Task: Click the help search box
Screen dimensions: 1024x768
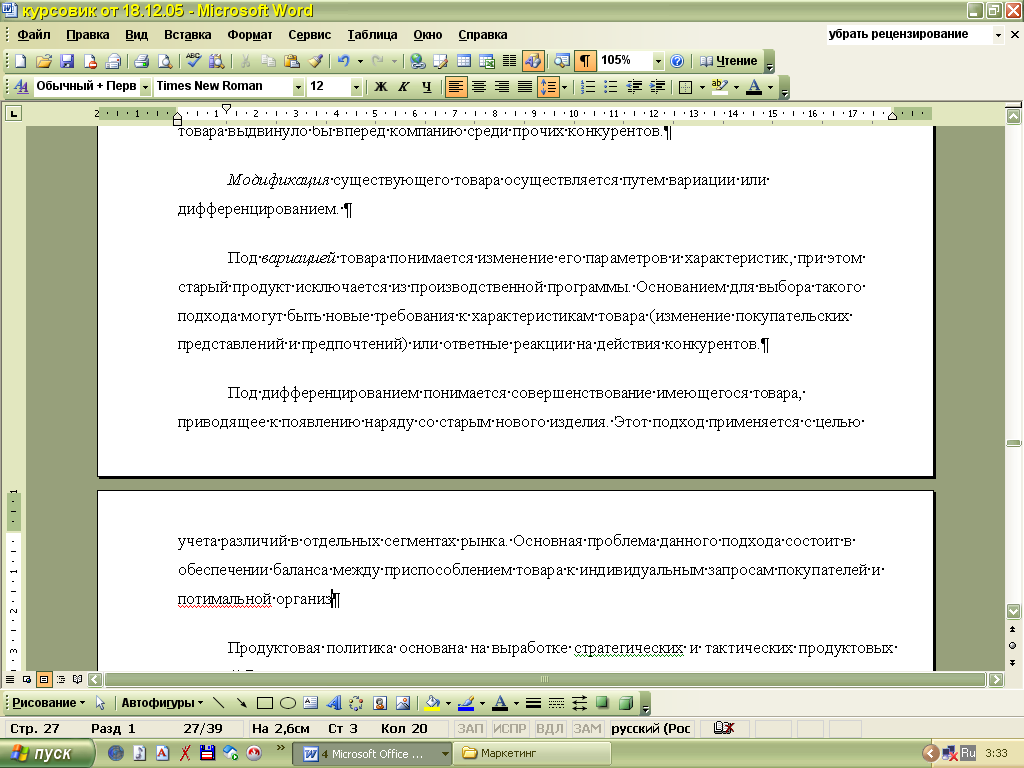Action: click(x=909, y=34)
